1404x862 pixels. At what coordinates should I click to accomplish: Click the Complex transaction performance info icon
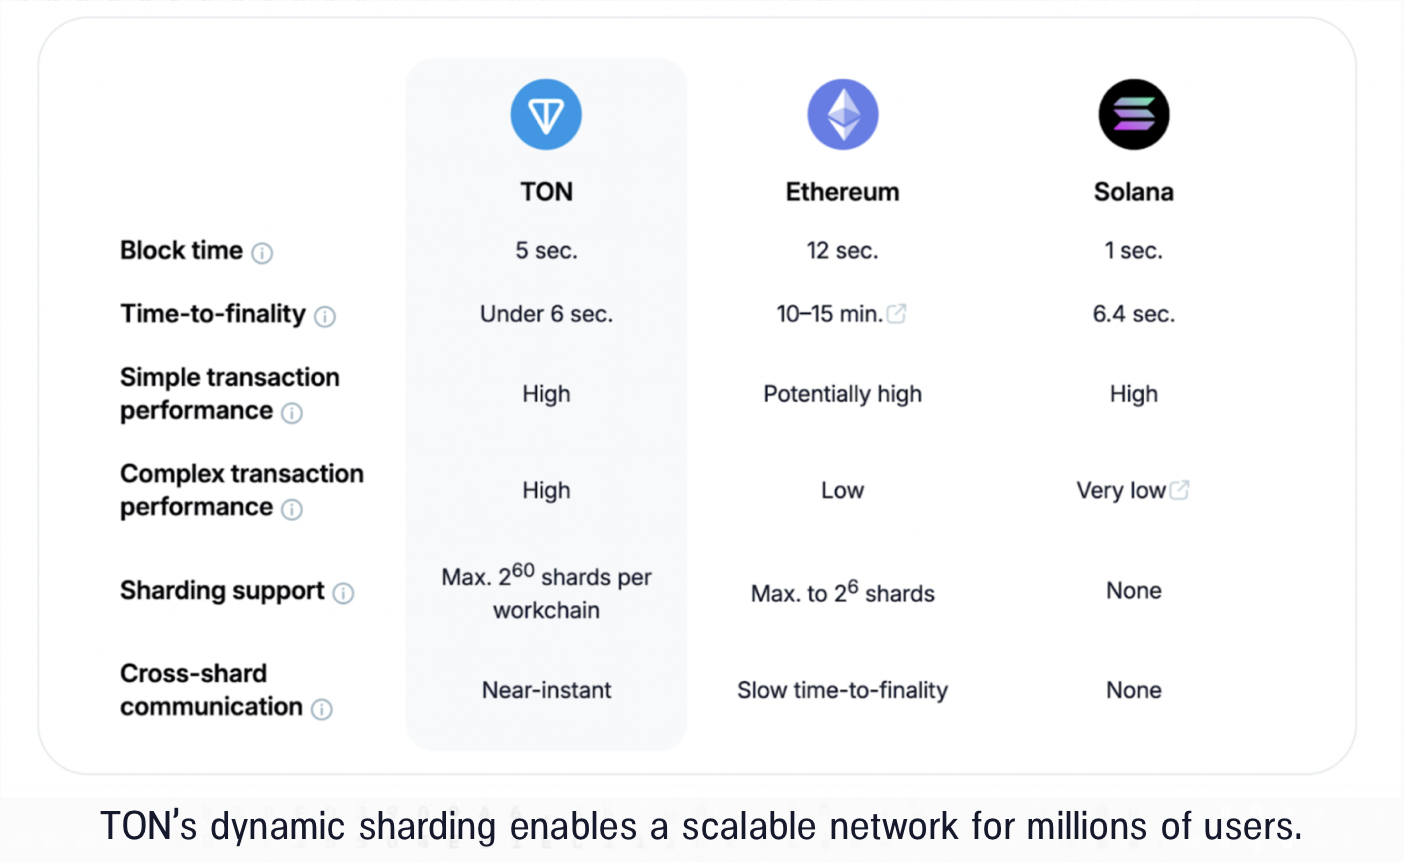click(x=292, y=510)
